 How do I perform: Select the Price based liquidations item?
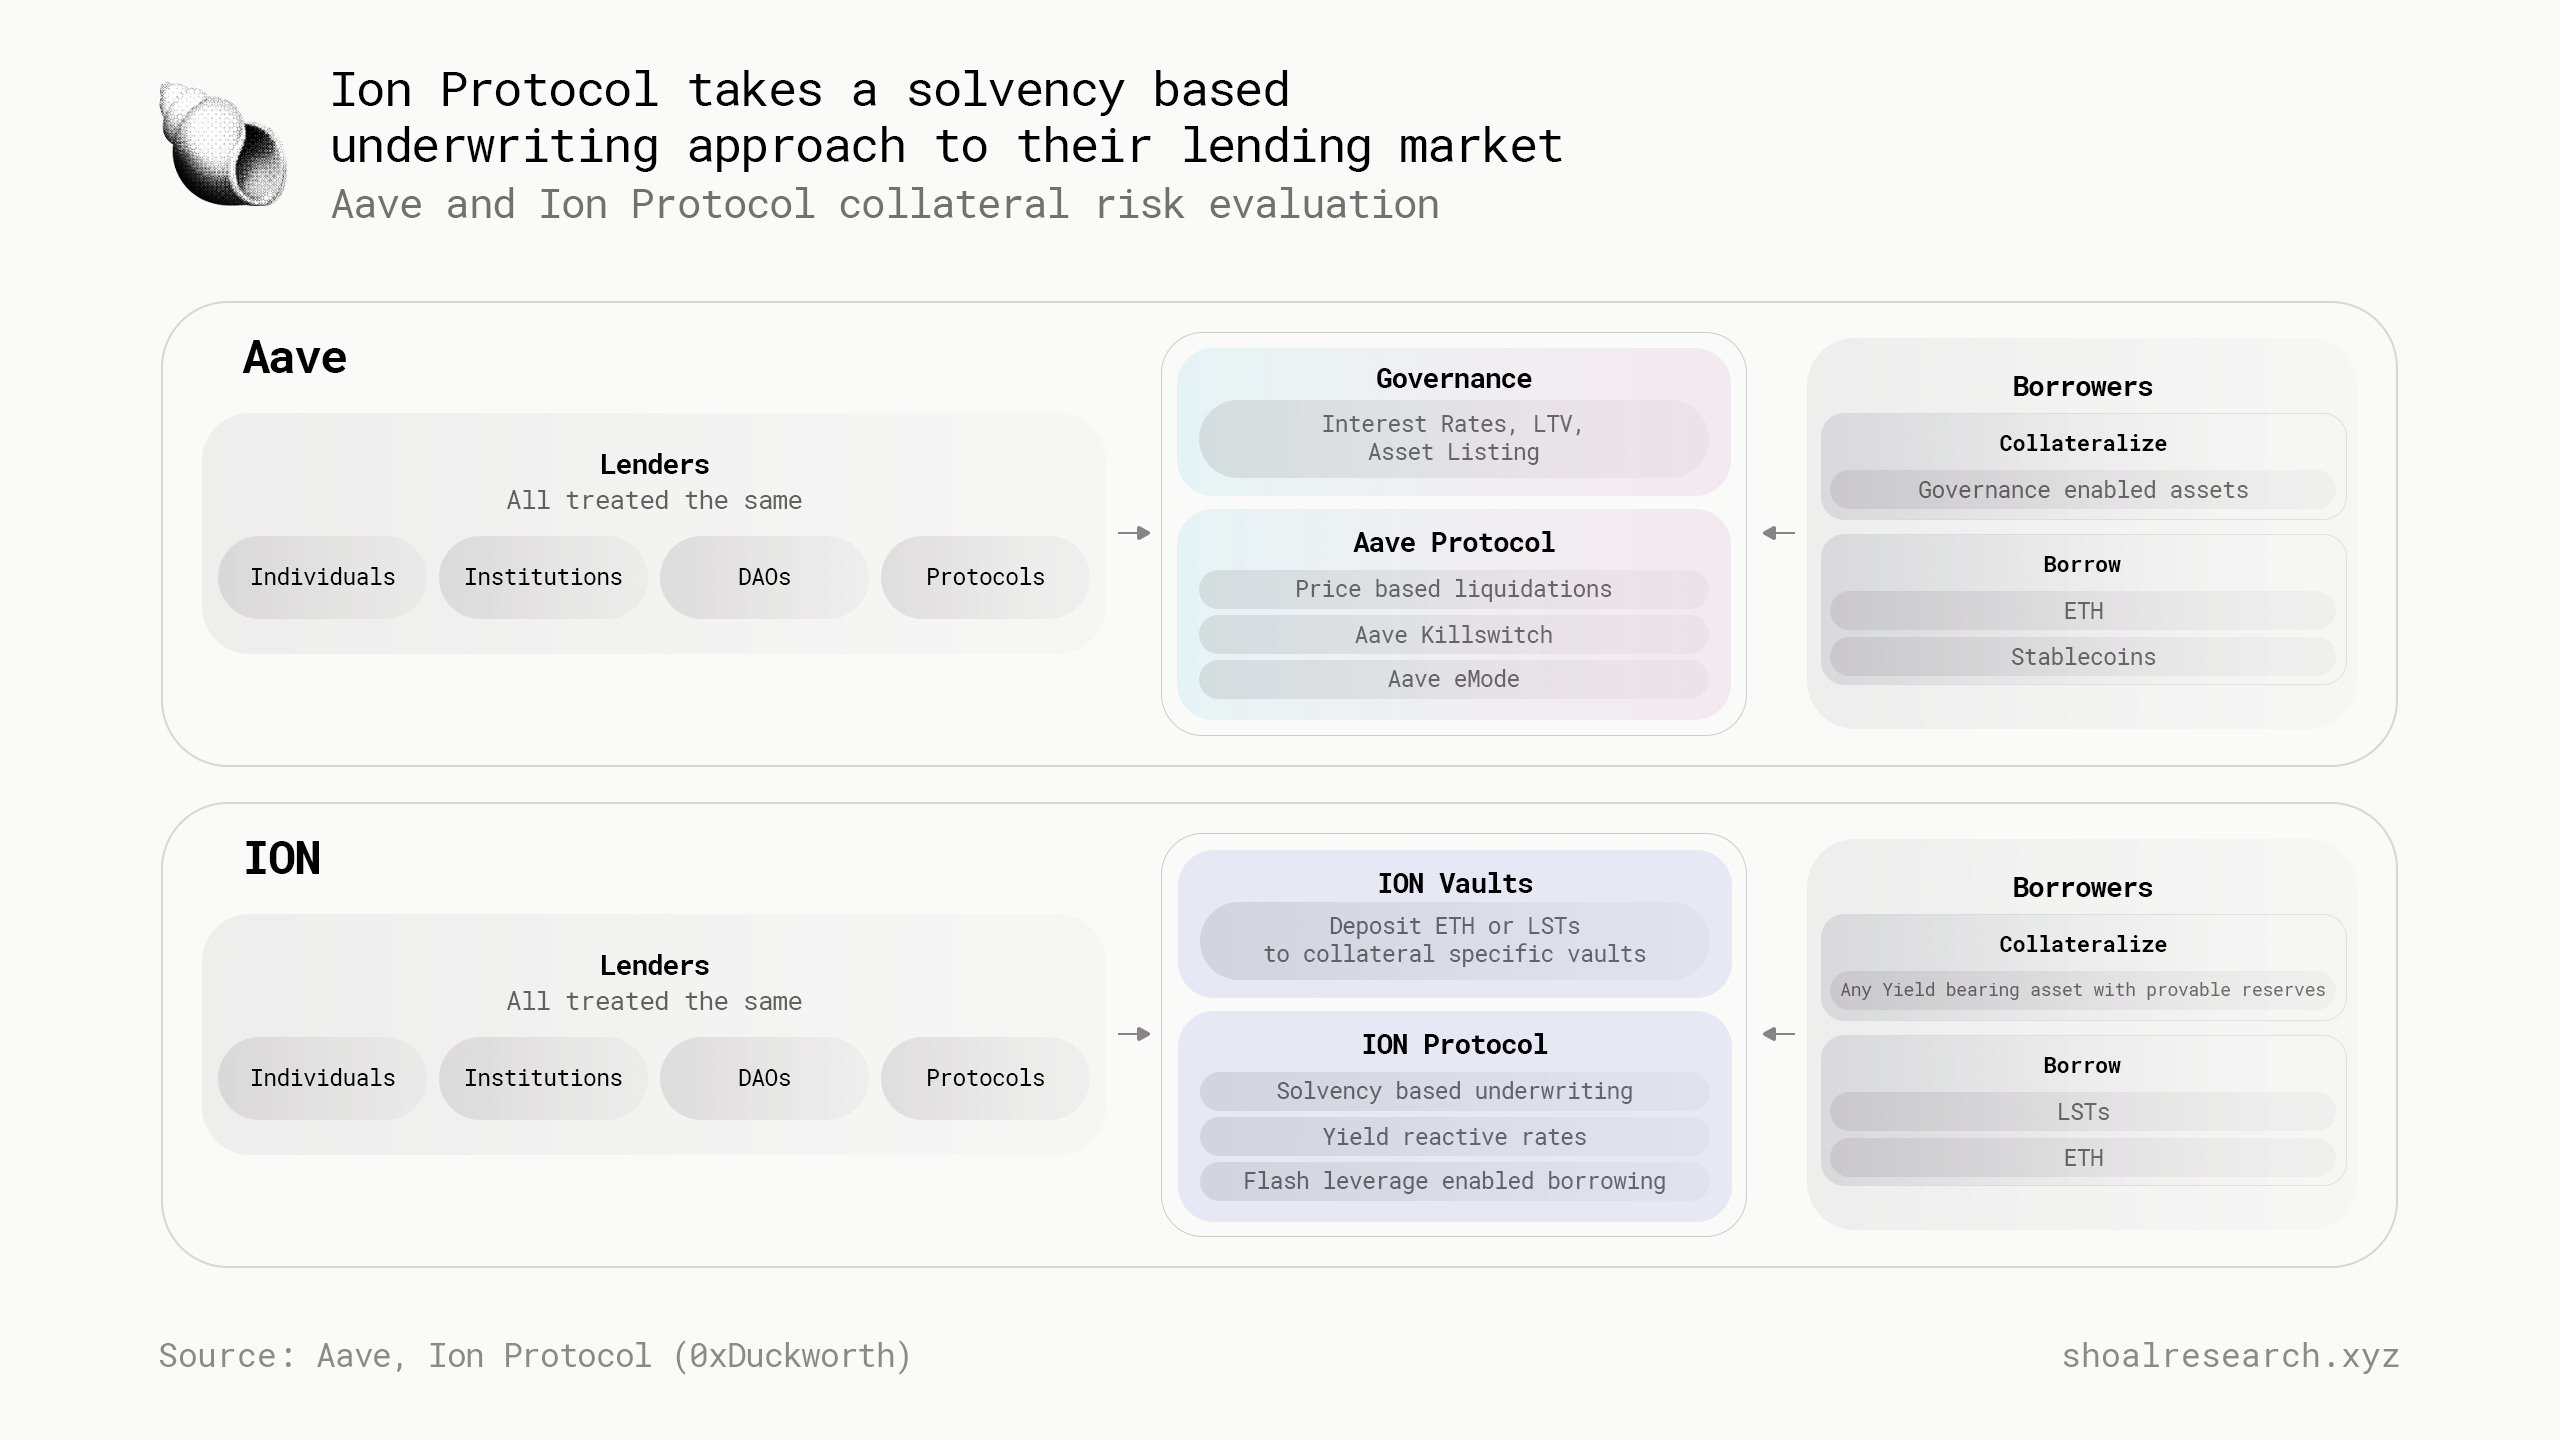click(x=1454, y=589)
